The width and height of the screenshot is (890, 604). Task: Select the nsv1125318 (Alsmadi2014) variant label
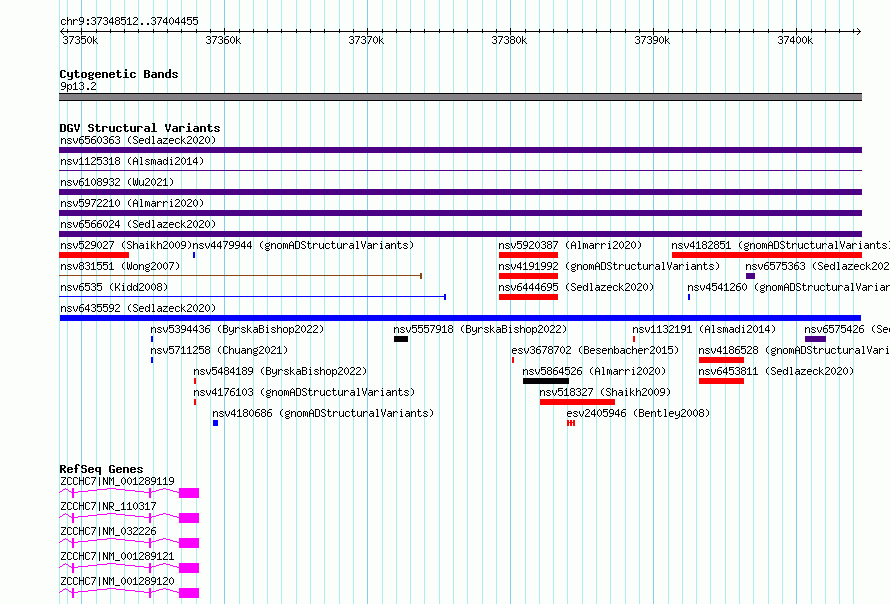[132, 161]
